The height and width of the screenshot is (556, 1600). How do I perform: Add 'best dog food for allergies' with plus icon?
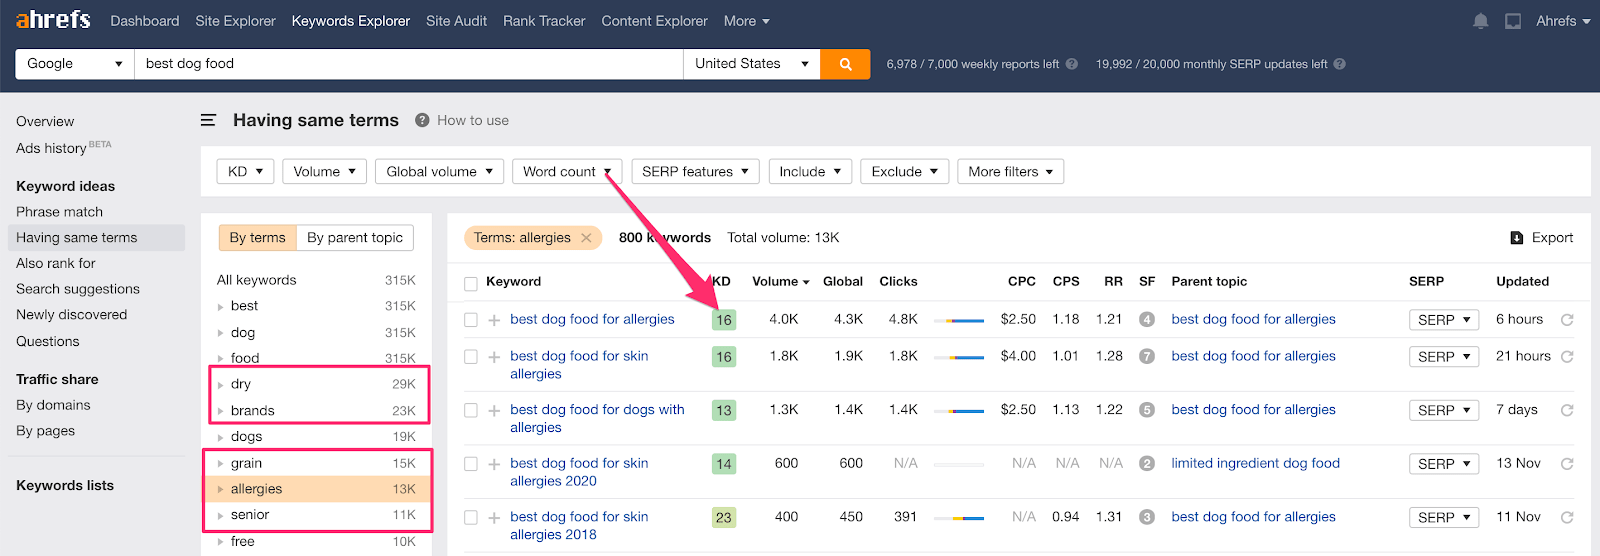tap(494, 320)
